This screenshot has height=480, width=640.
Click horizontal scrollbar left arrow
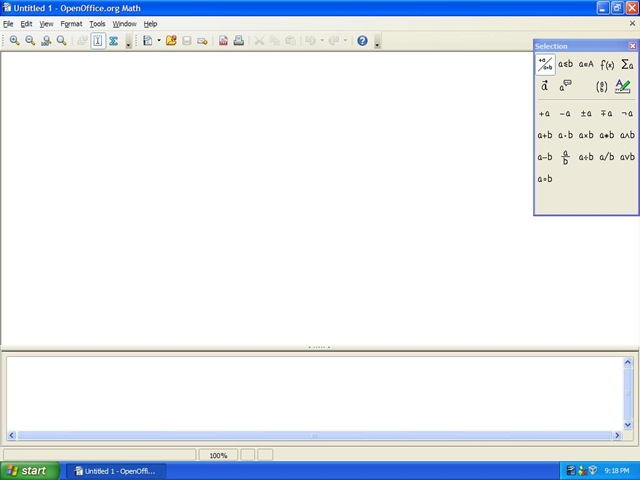point(11,436)
